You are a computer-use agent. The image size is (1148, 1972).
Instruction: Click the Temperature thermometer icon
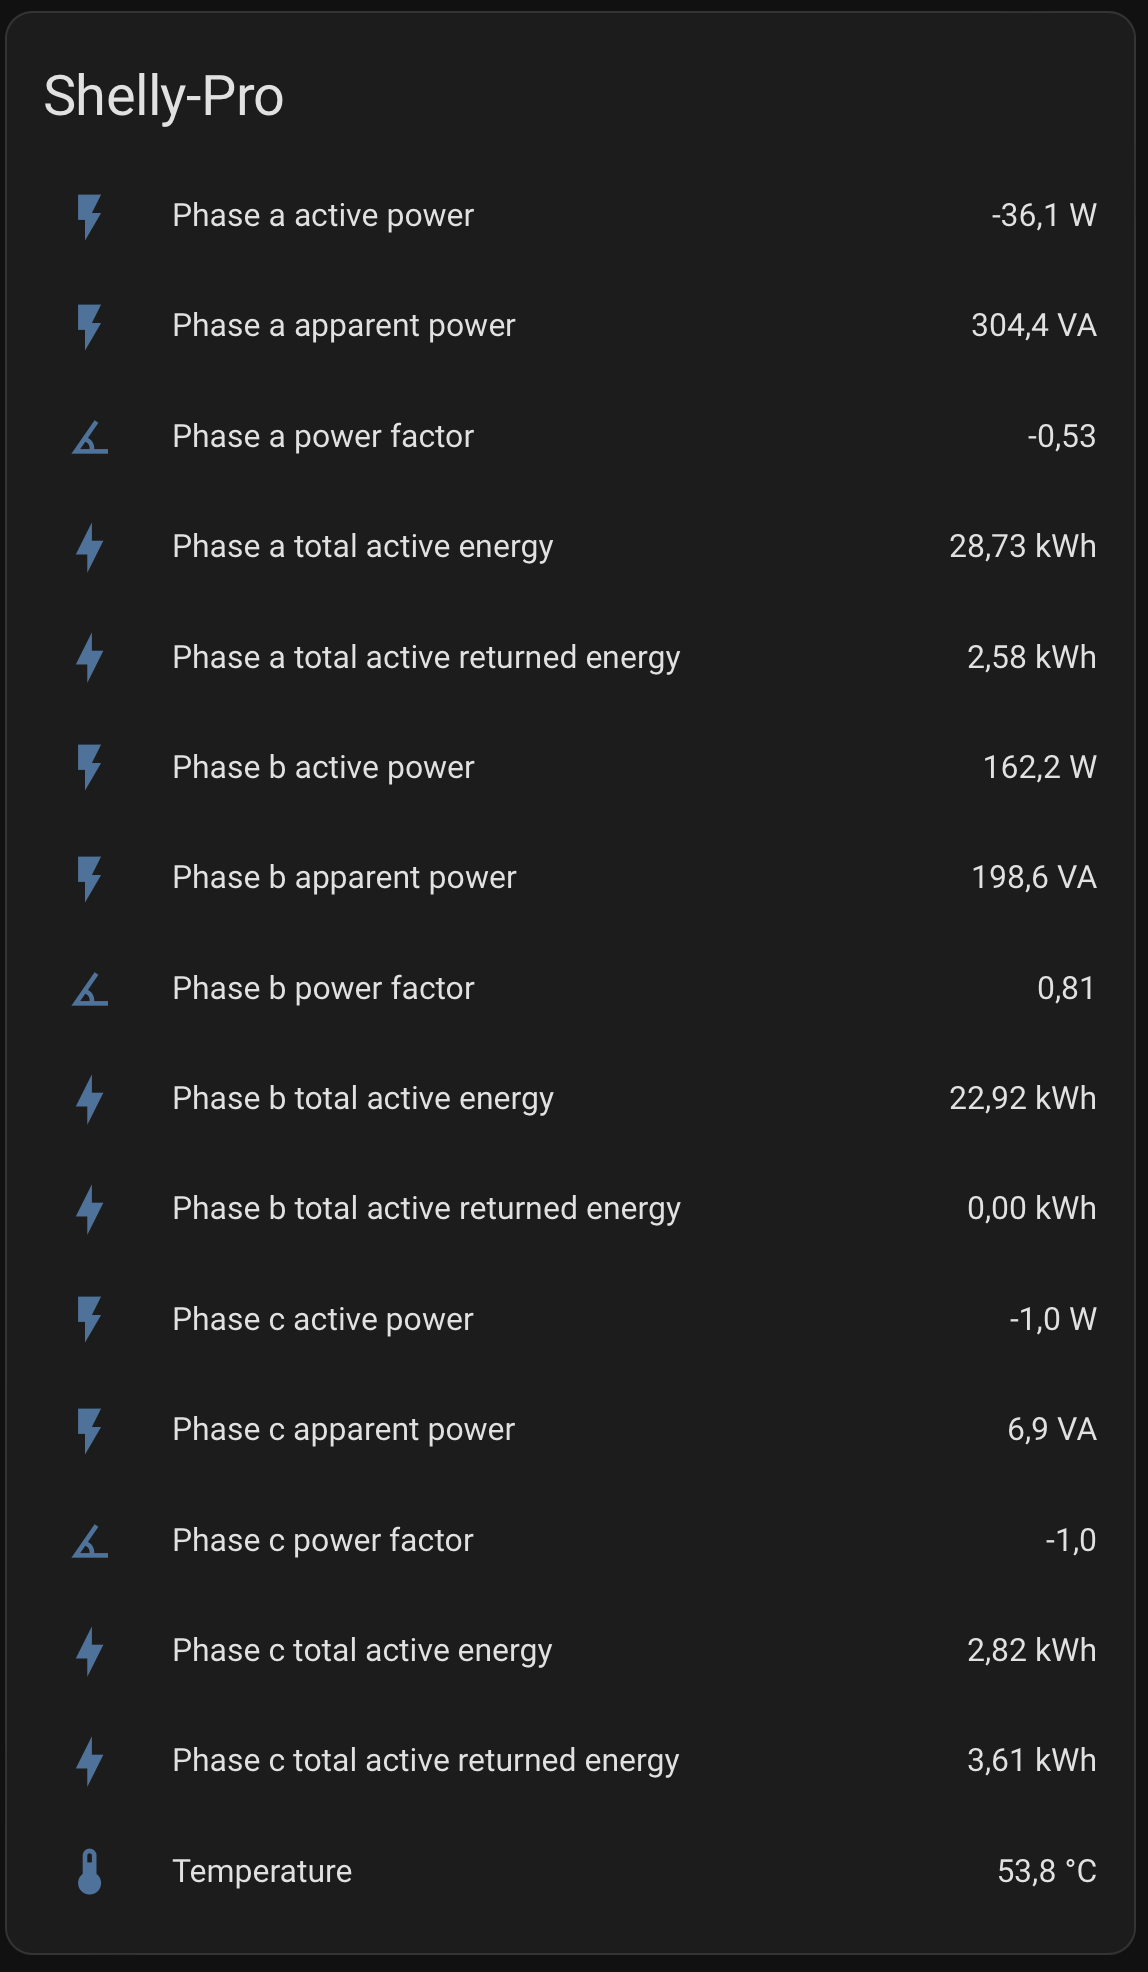[90, 1871]
